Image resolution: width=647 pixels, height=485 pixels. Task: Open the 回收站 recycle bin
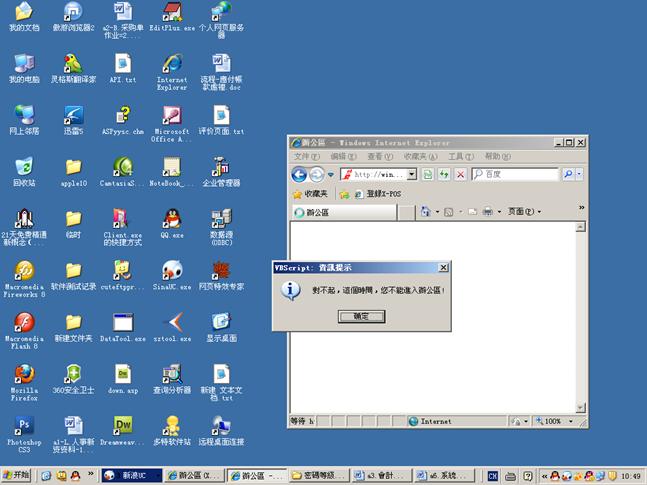coord(24,167)
